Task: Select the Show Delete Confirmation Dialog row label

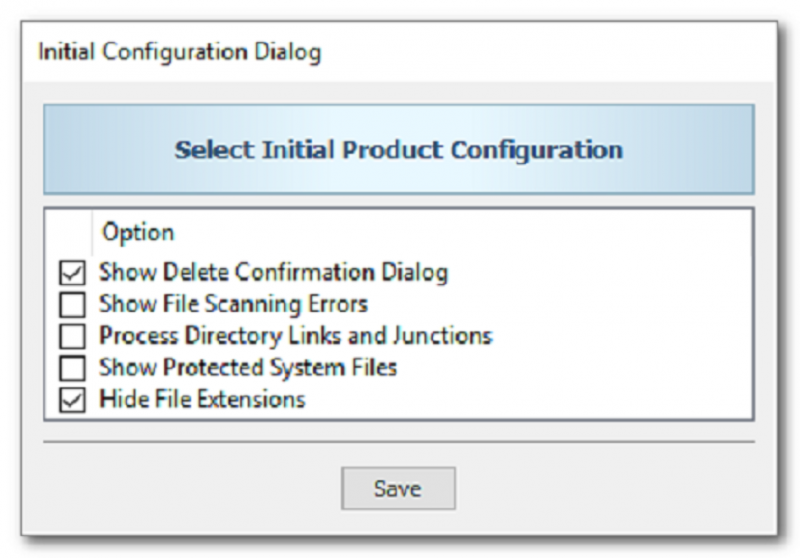Action: (272, 272)
